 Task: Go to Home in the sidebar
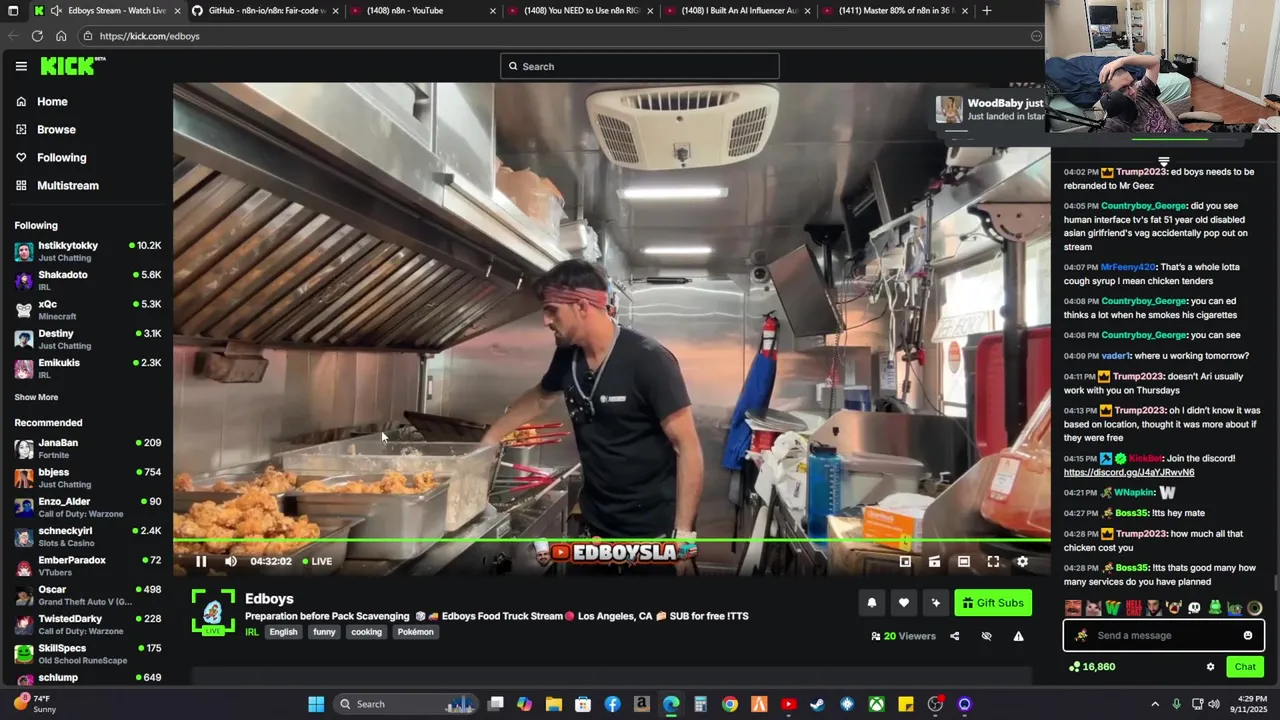click(x=52, y=101)
